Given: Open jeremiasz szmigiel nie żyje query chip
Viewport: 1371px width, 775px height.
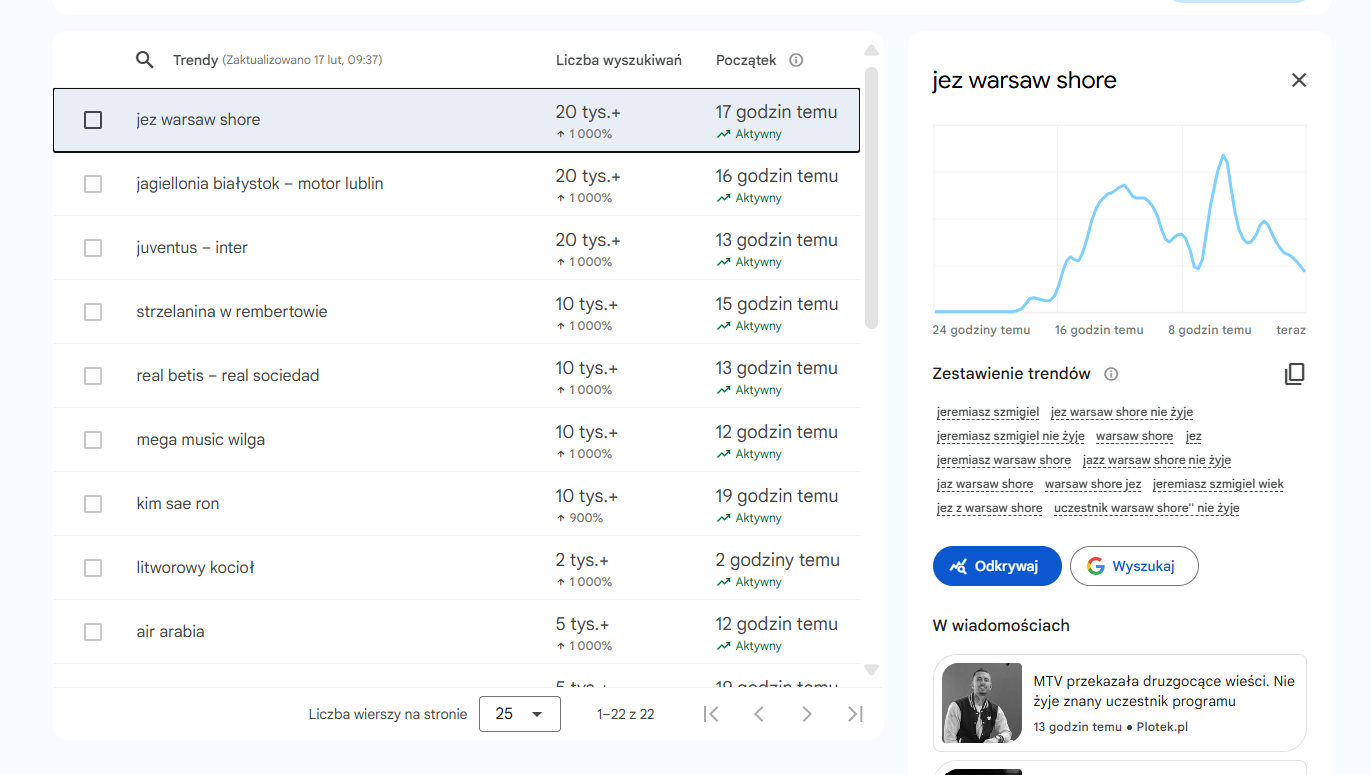Looking at the screenshot, I should pos(1011,436).
